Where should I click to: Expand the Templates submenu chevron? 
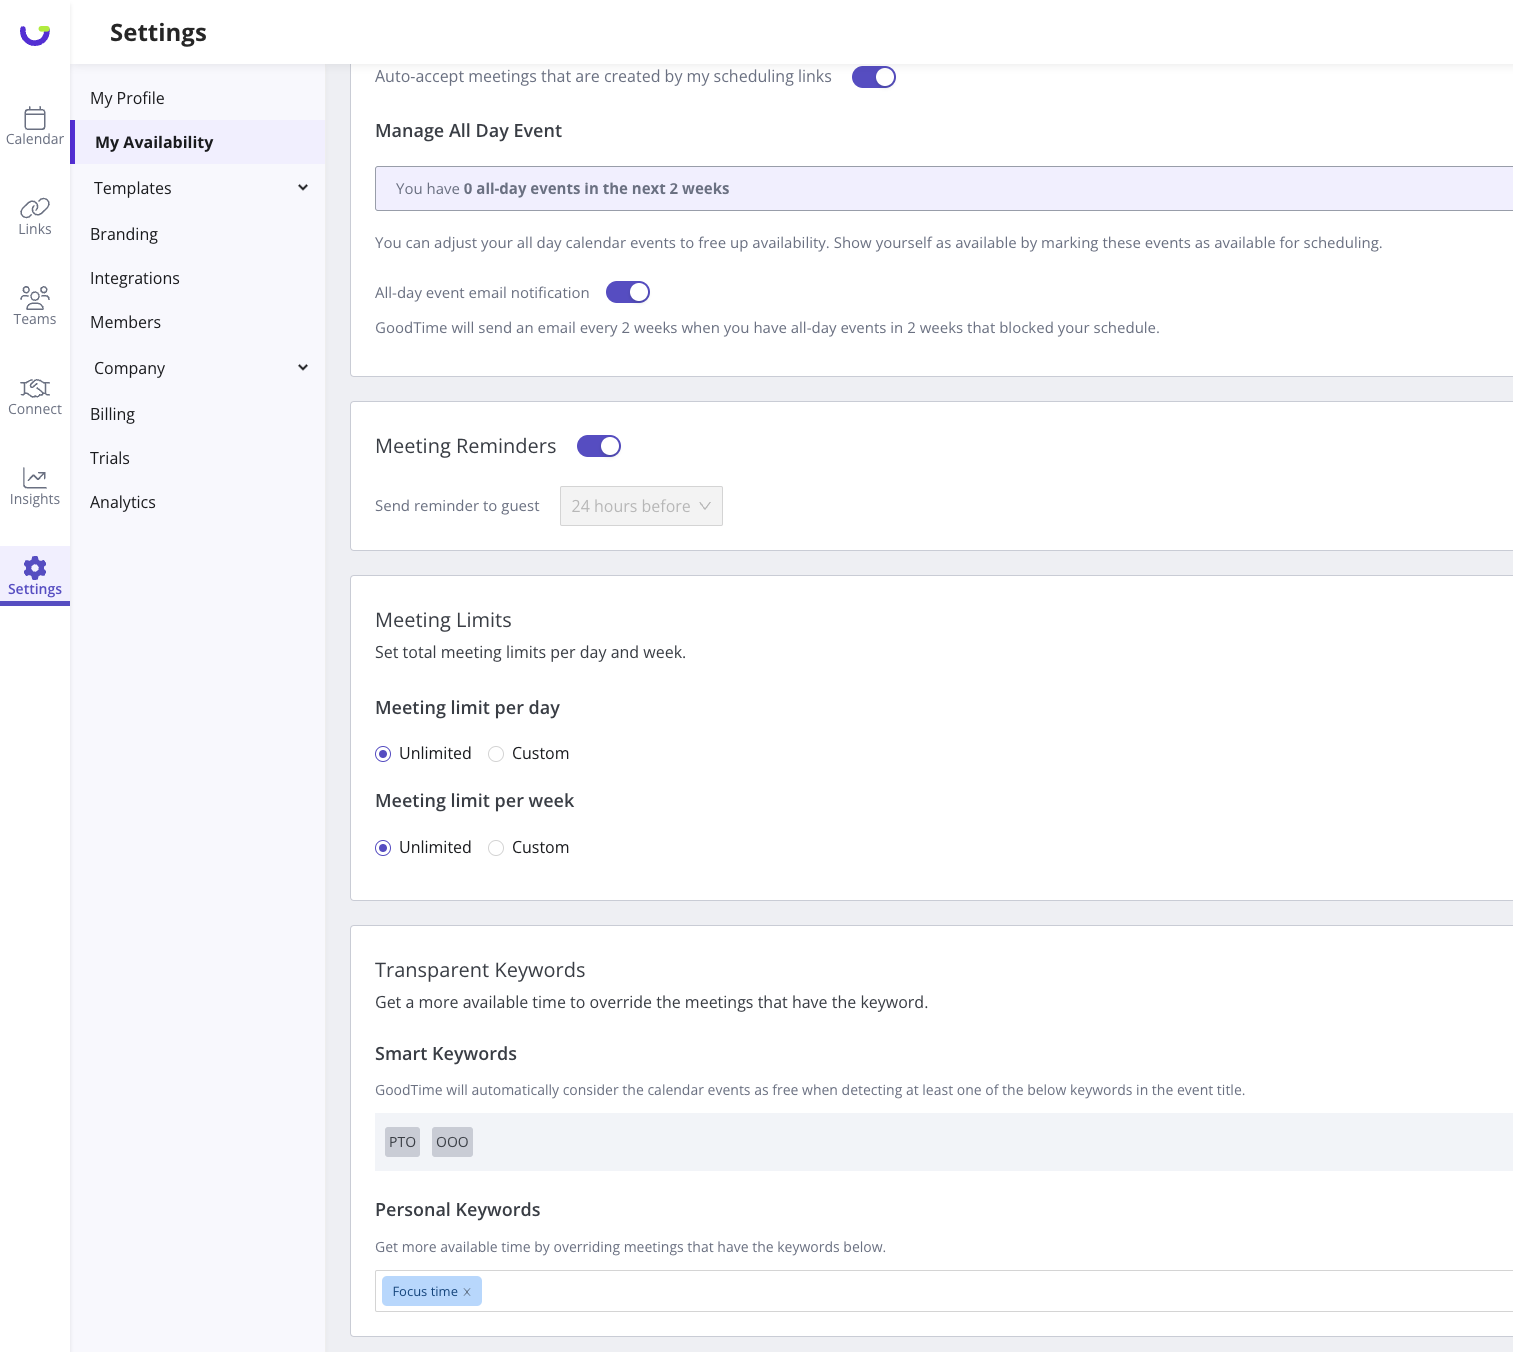303,188
